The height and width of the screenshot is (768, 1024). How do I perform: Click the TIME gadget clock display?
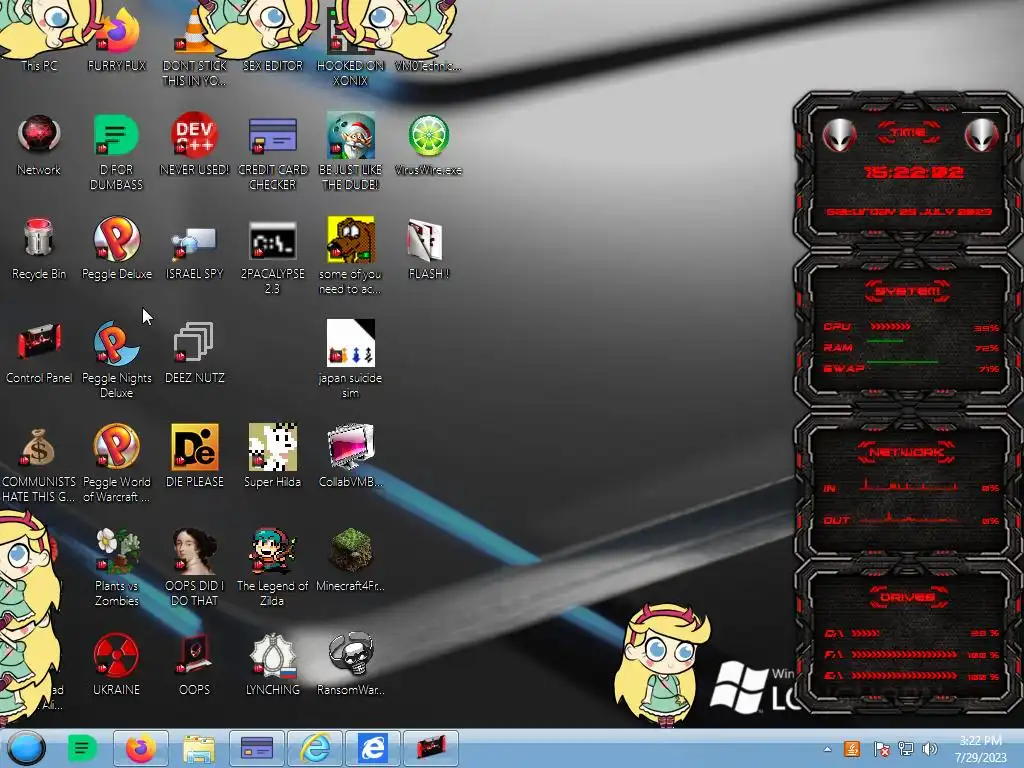[913, 172]
